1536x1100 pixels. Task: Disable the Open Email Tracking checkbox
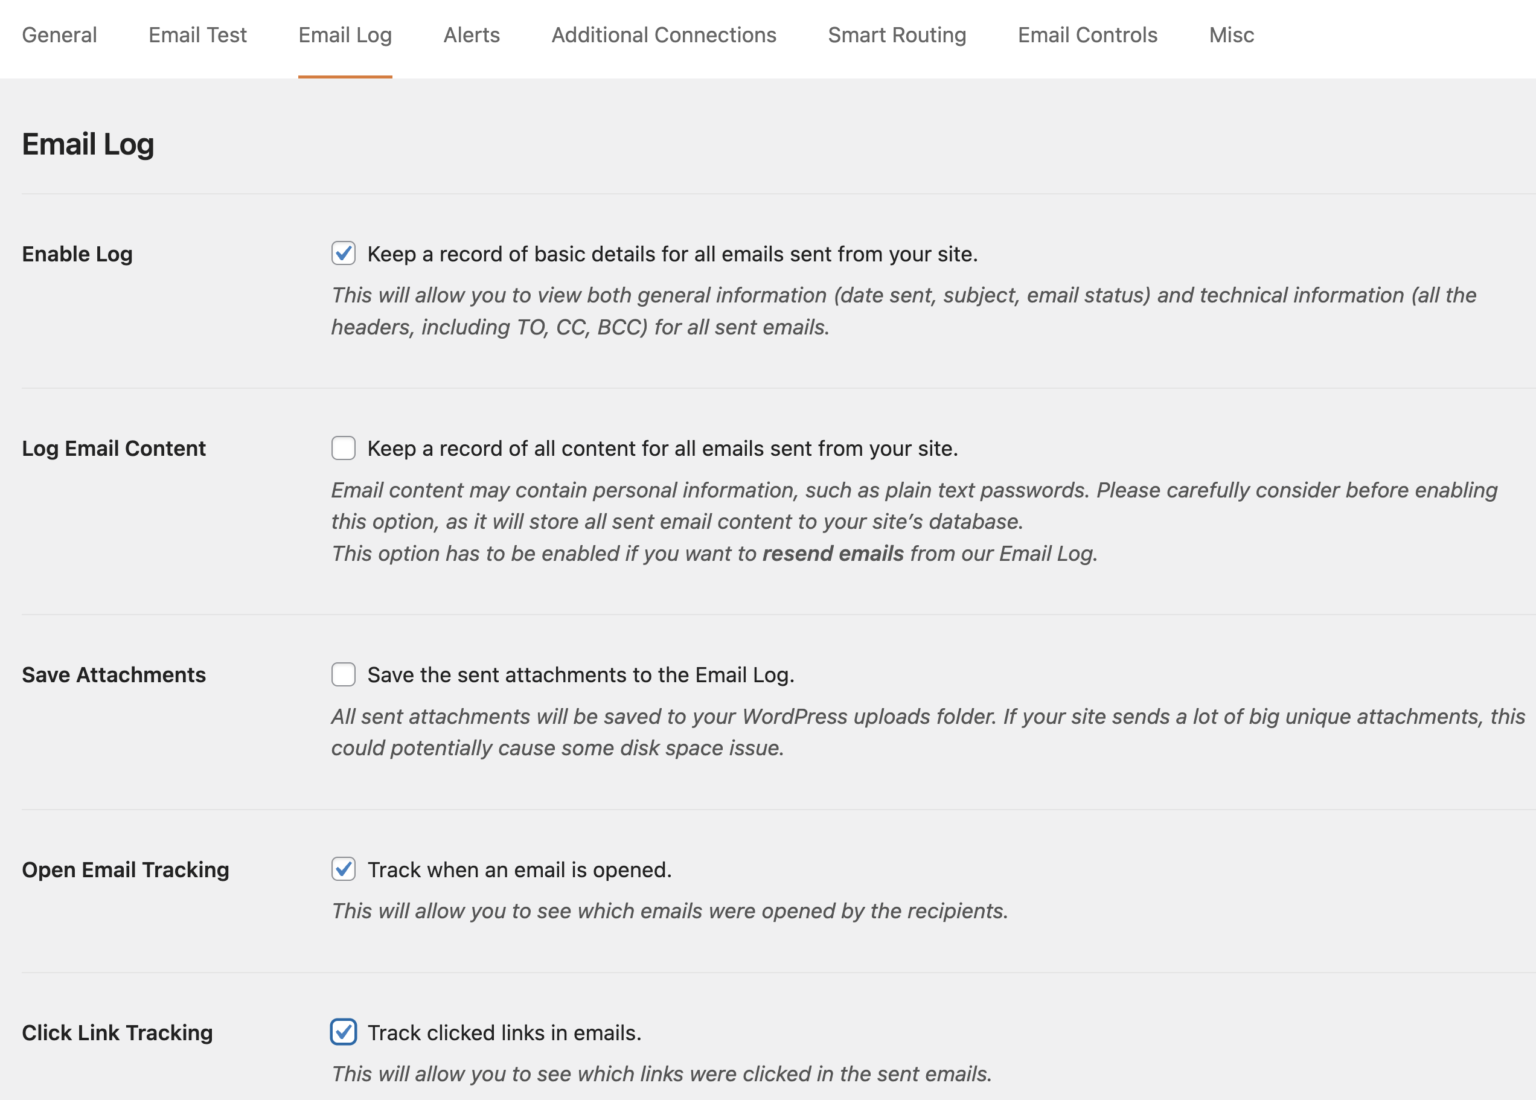click(x=343, y=869)
